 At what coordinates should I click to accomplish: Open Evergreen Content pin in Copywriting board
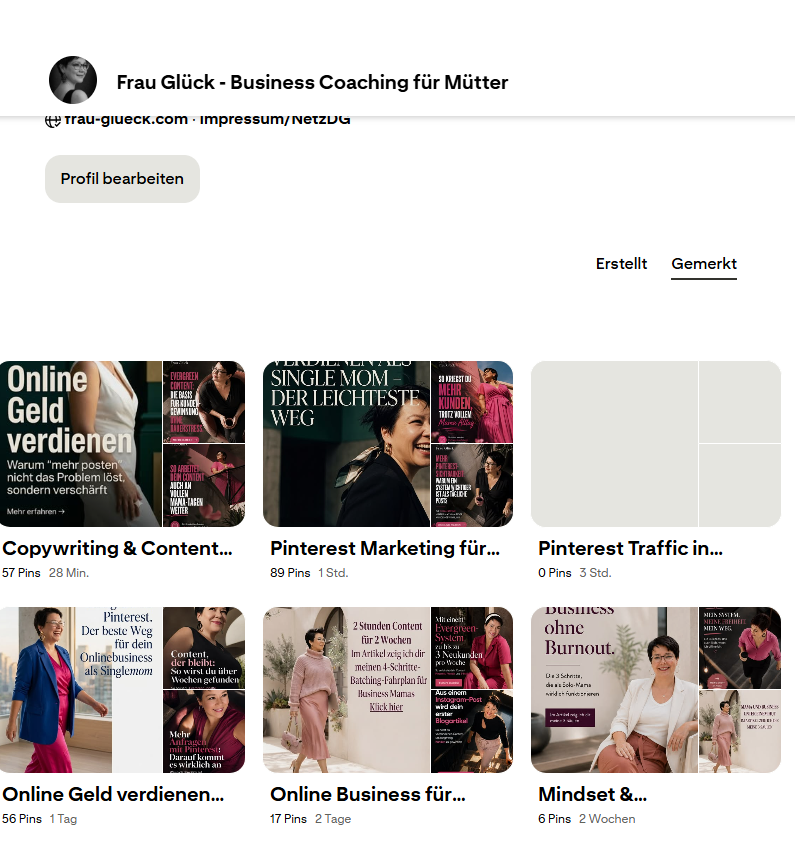point(204,402)
